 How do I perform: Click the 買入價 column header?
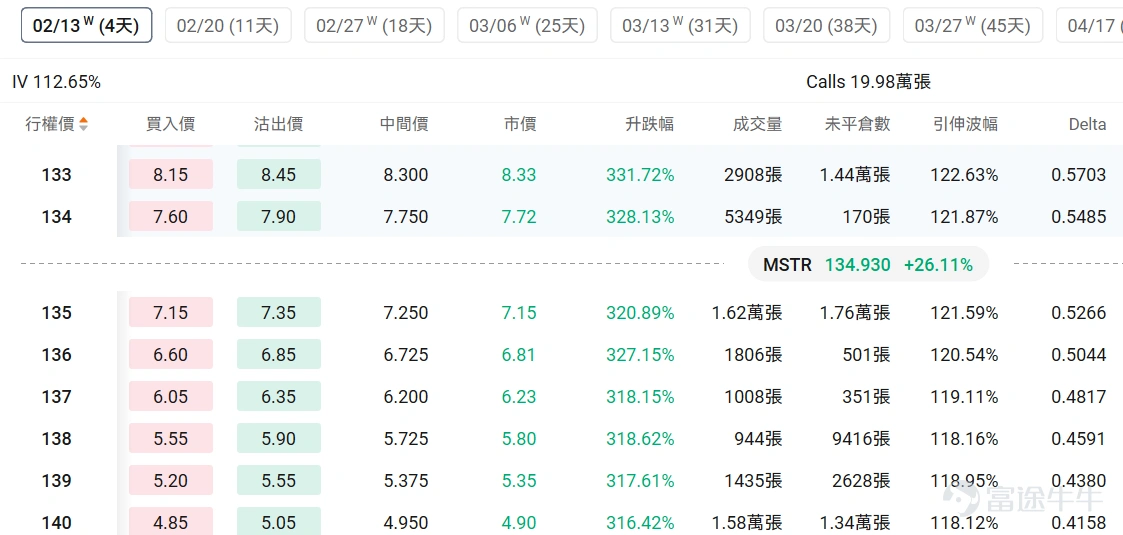[170, 124]
